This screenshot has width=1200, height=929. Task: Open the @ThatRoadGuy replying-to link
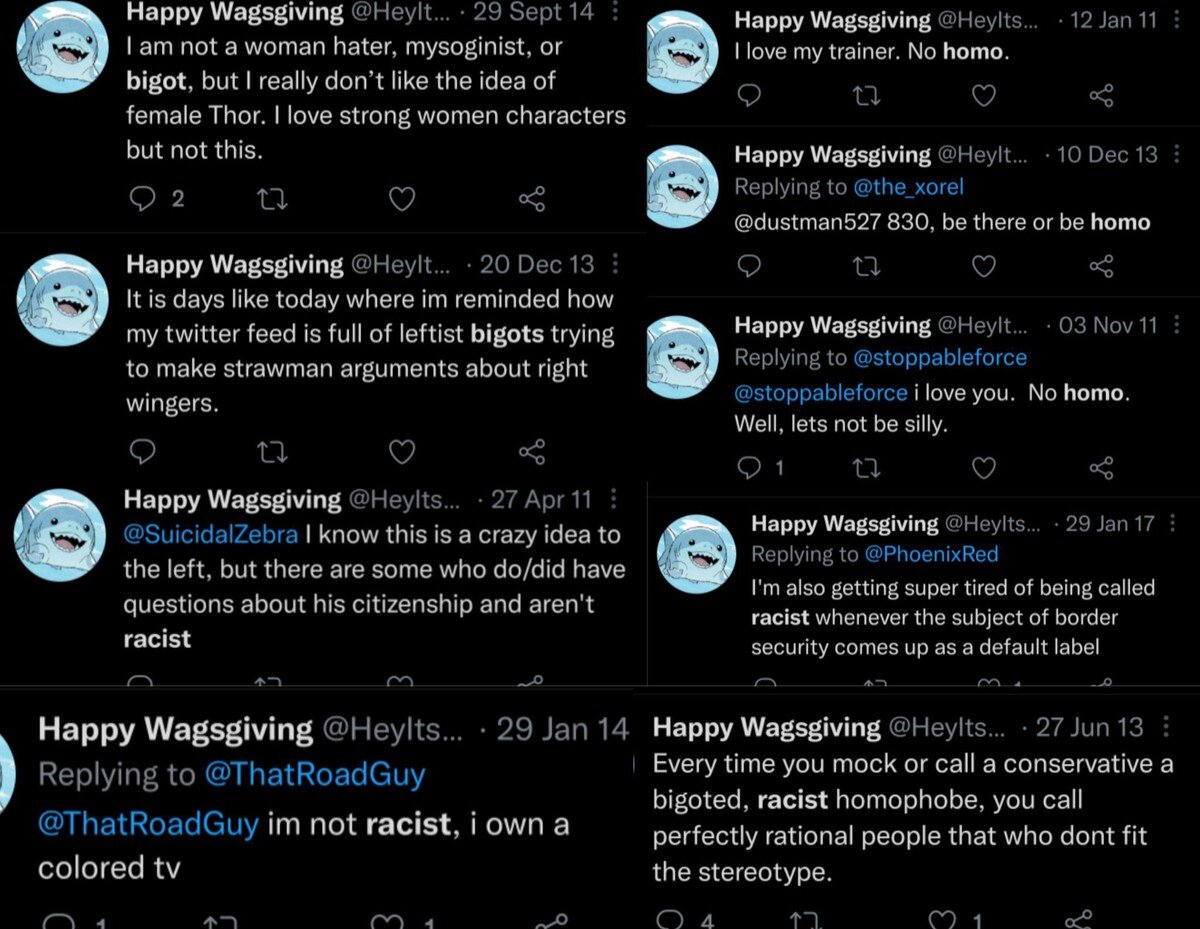pyautogui.click(x=315, y=774)
